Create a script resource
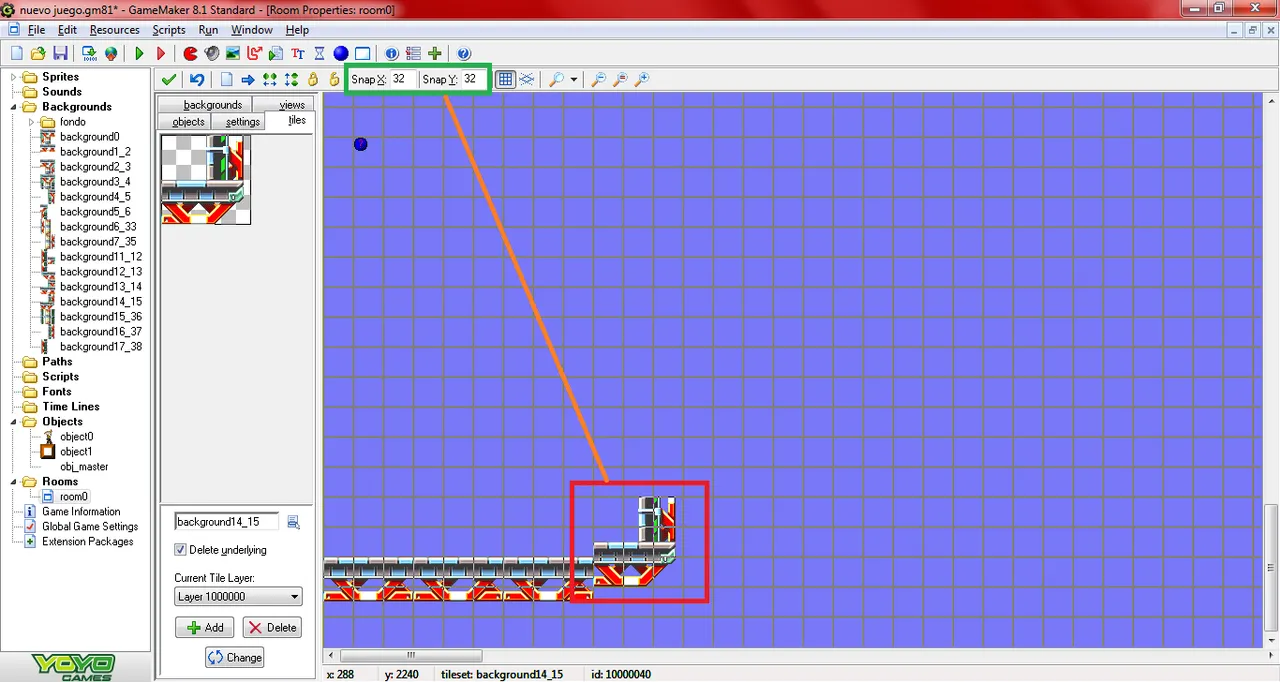The image size is (1280, 682). (x=276, y=53)
